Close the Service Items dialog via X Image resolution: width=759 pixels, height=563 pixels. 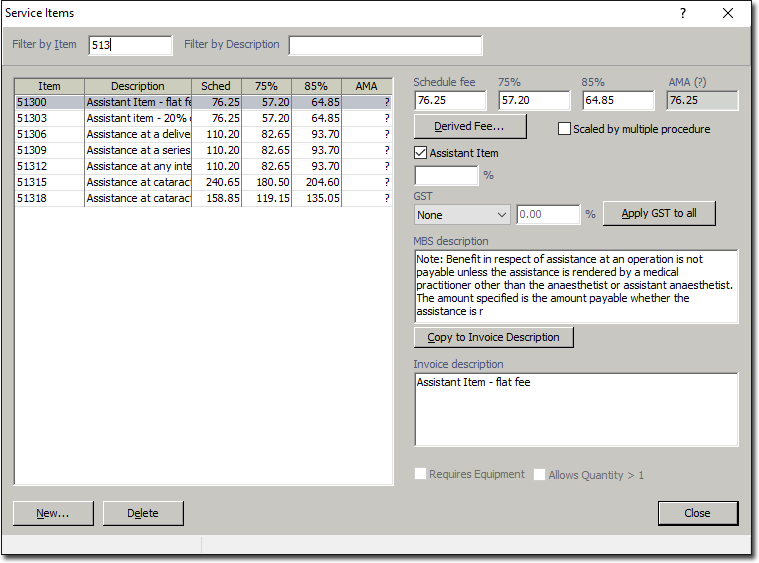click(728, 13)
